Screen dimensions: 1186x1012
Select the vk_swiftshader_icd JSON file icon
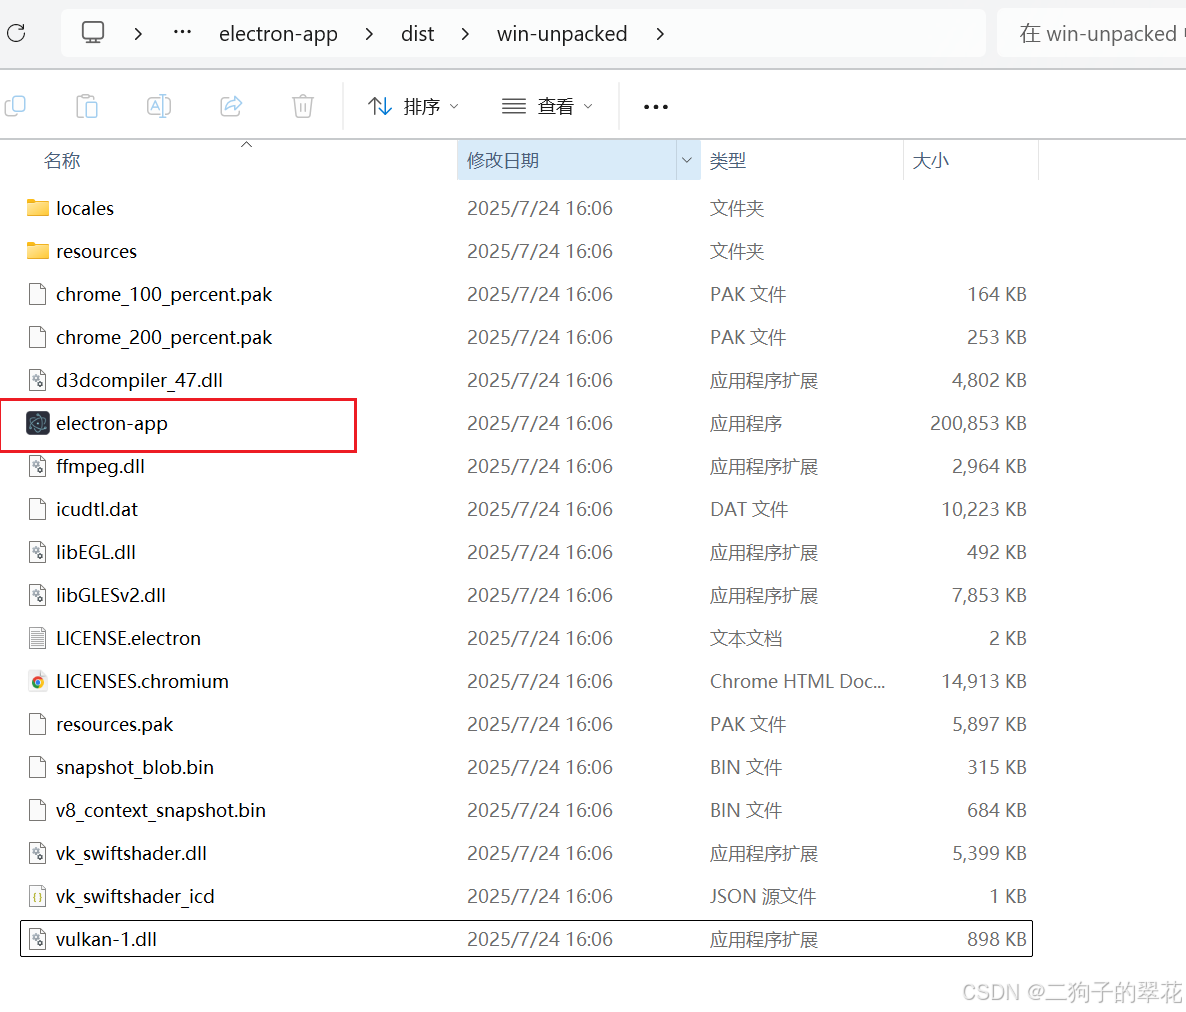[x=37, y=897]
